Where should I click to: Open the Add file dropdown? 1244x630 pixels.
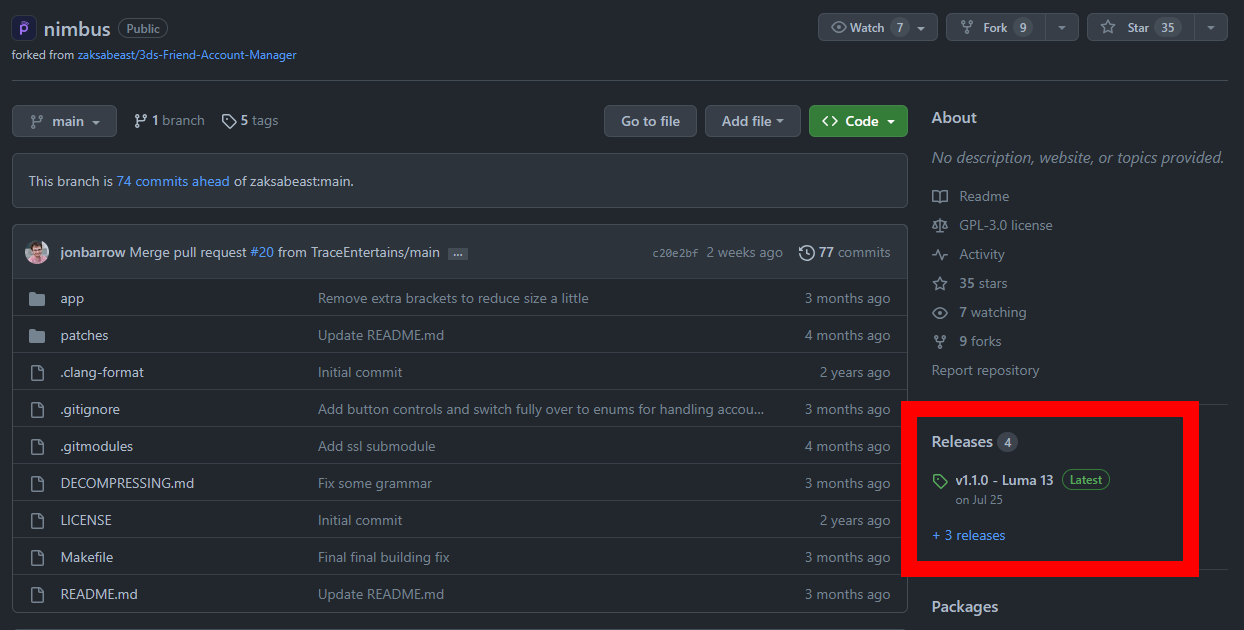coord(753,121)
